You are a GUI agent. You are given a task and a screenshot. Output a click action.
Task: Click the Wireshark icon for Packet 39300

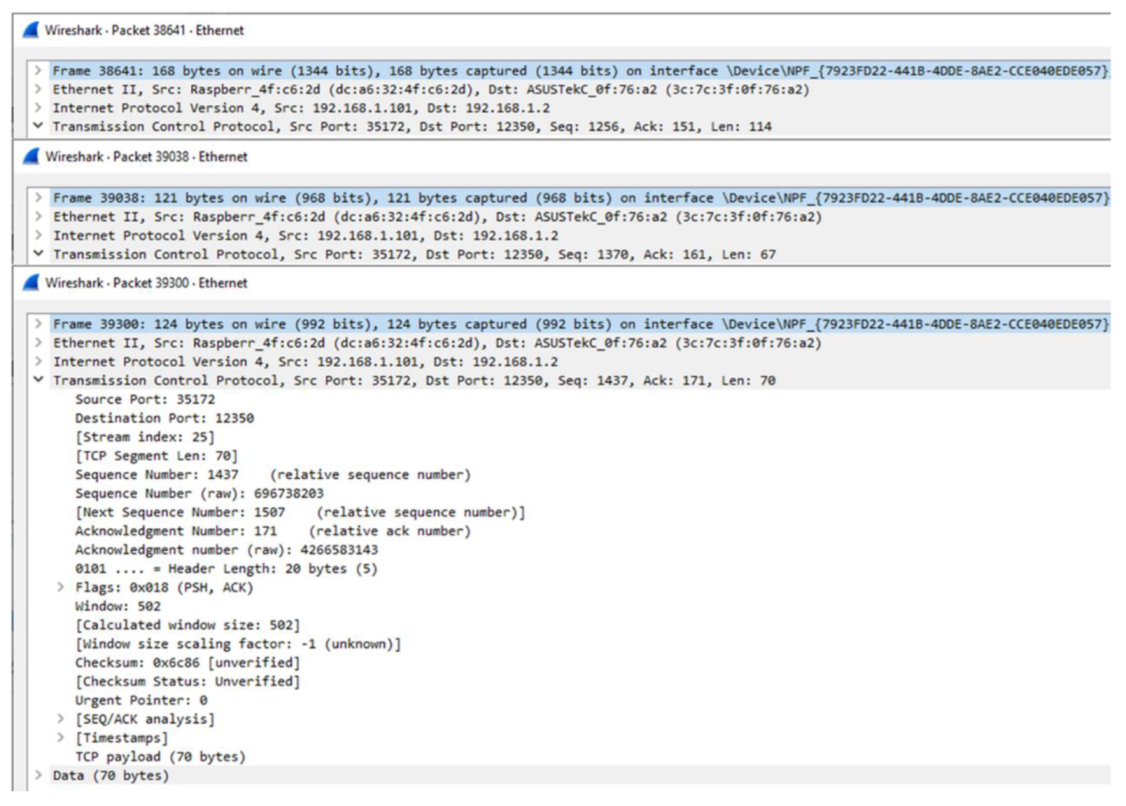(30, 283)
